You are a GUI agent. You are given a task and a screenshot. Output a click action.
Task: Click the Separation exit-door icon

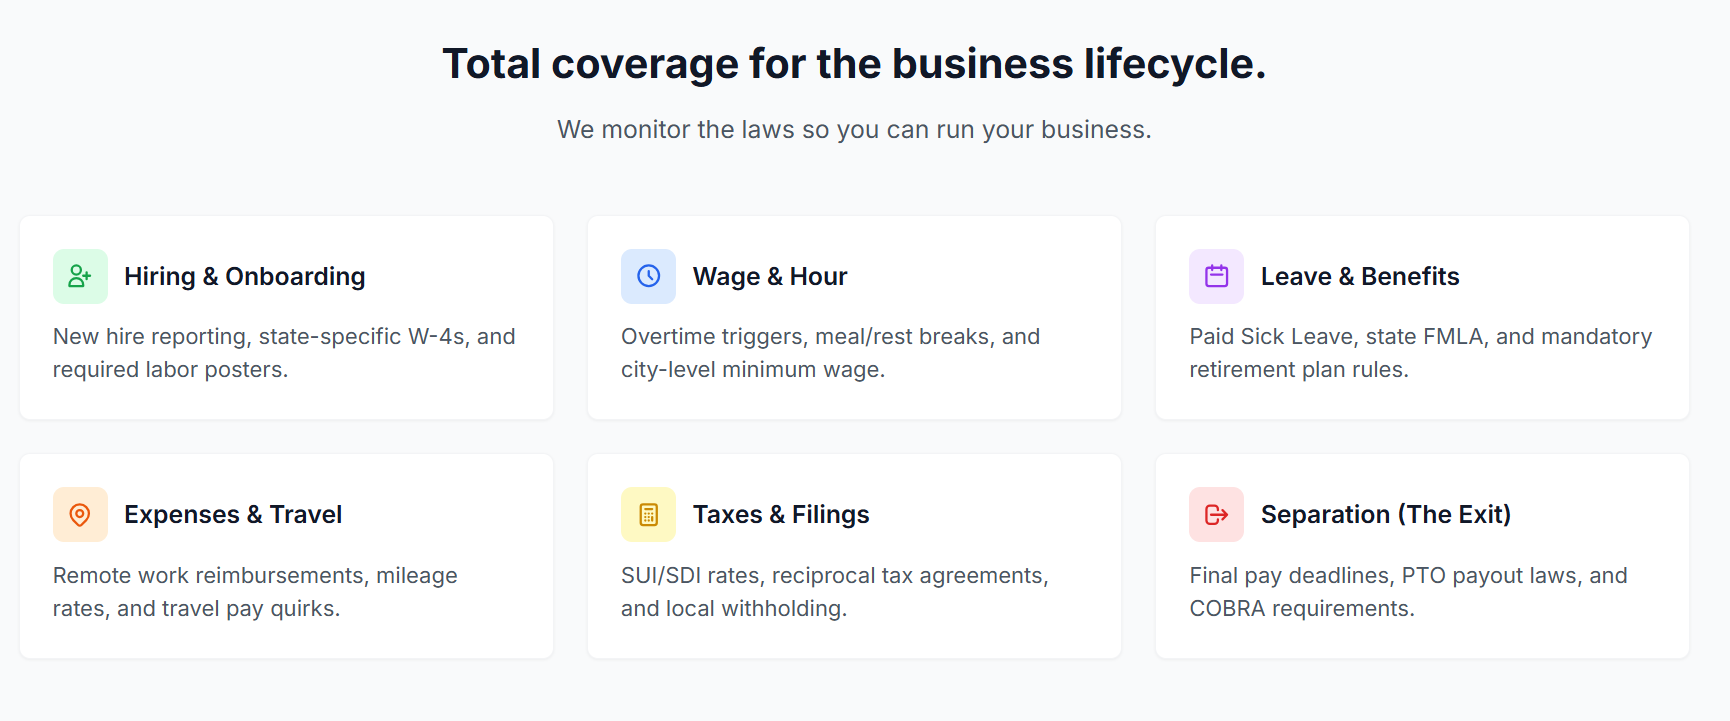(x=1216, y=514)
